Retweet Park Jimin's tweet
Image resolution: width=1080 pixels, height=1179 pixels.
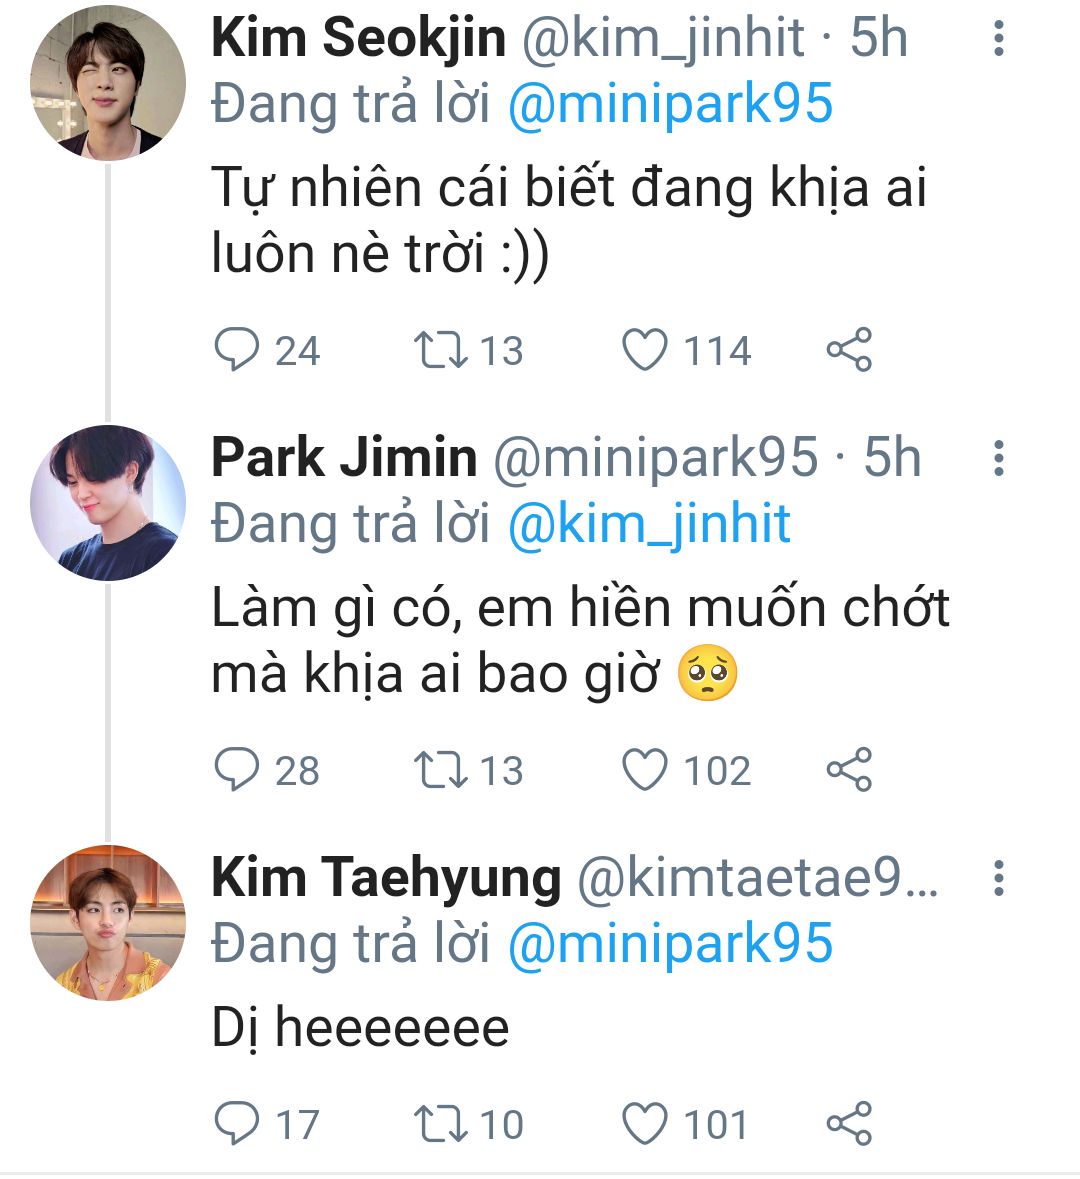440,771
